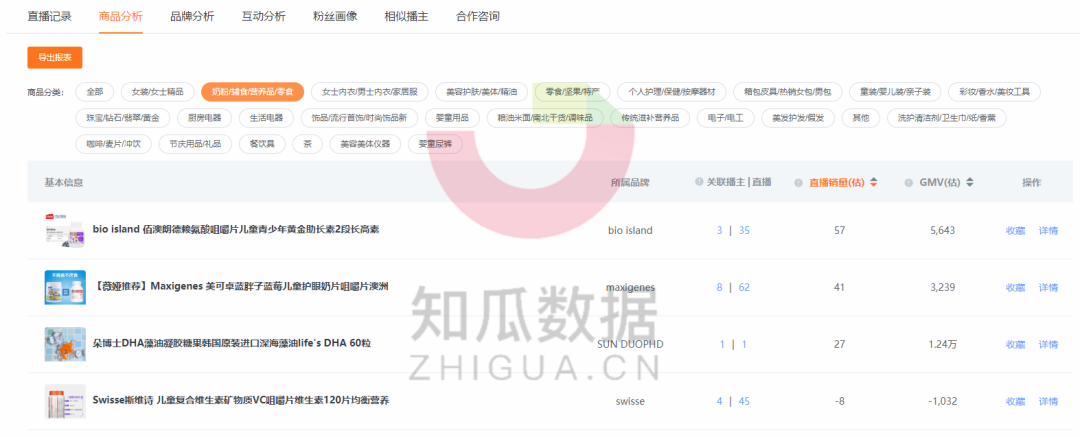Filter by 电子/电工 category
1080x437 pixels.
click(725, 118)
